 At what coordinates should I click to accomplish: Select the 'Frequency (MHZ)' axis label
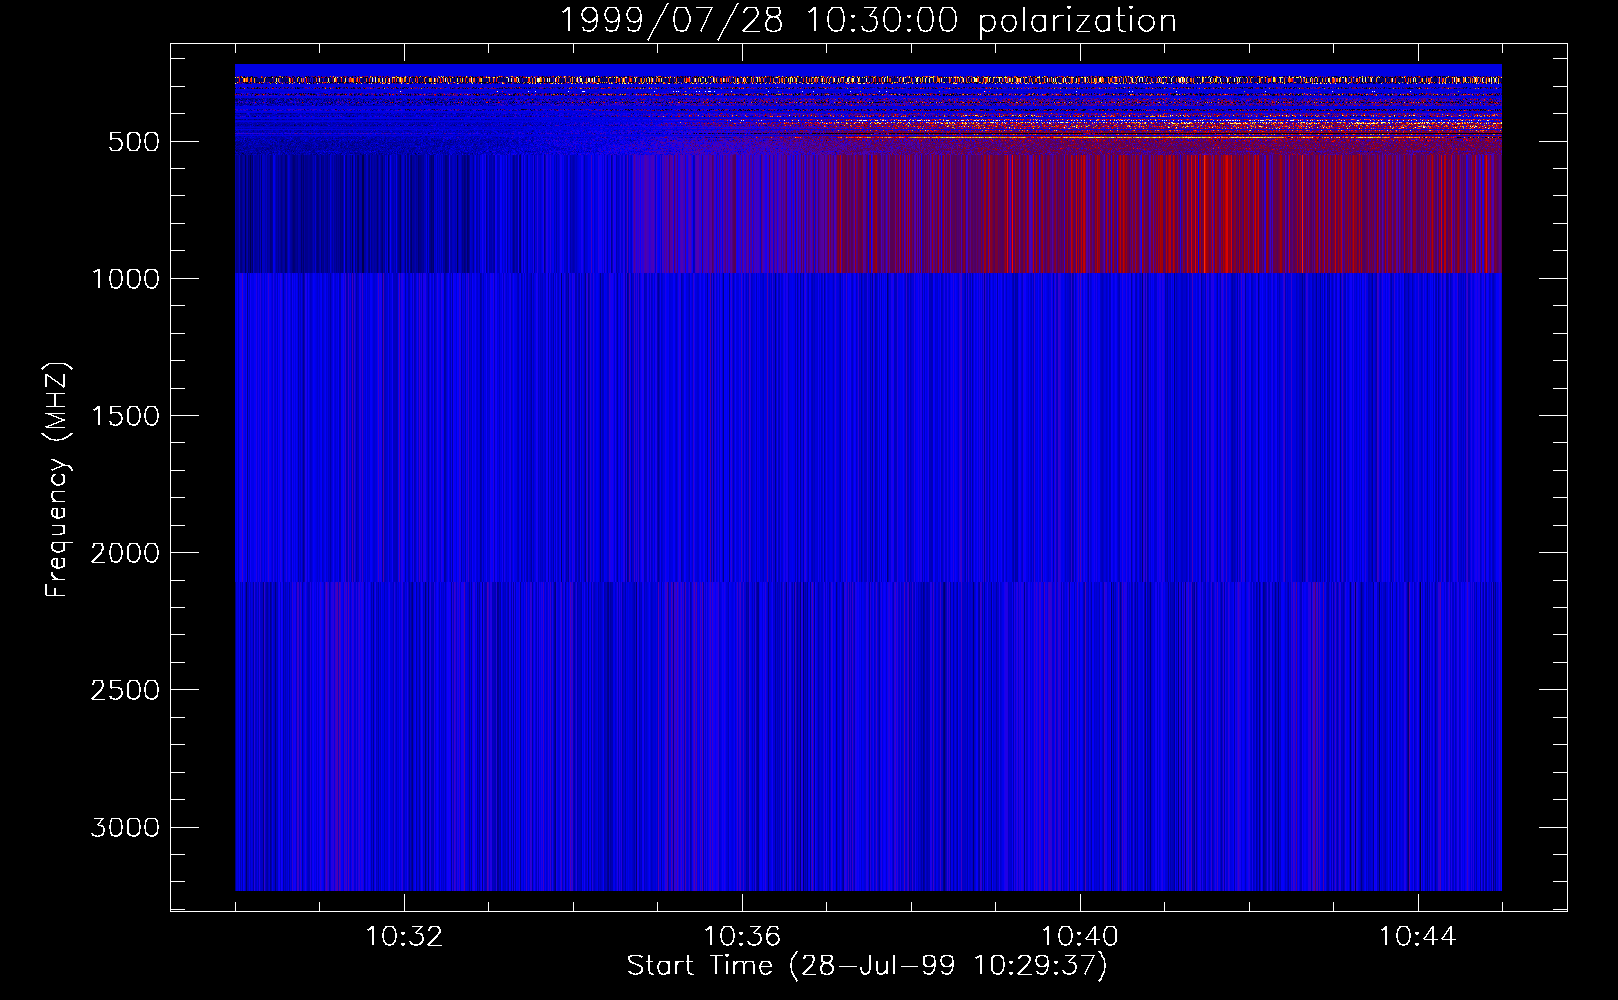coord(57,479)
